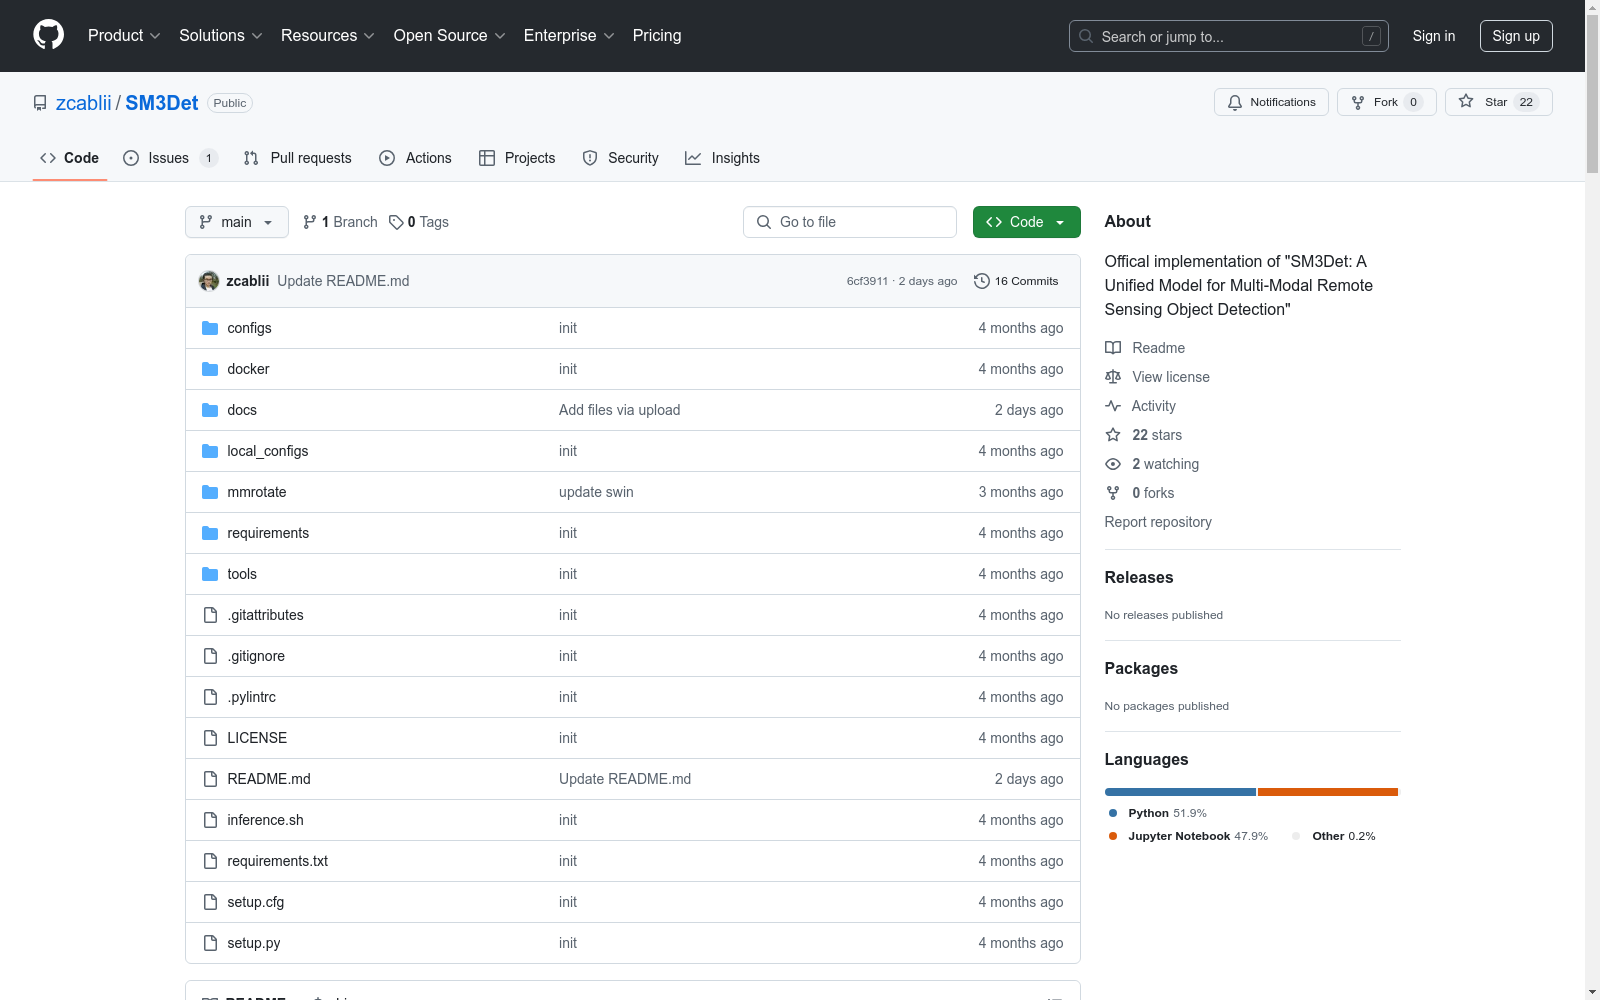Viewport: 1600px width, 1000px height.
Task: Open commit hash 6cf3911
Action: click(x=867, y=281)
